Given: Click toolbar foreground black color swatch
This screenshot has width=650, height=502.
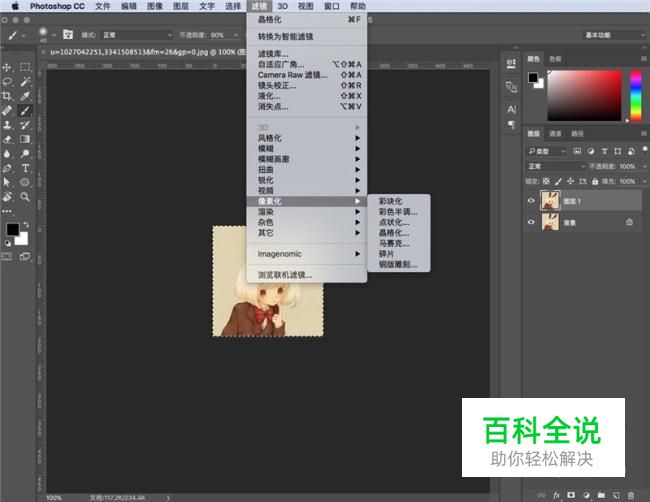Looking at the screenshot, I should click(x=12, y=229).
